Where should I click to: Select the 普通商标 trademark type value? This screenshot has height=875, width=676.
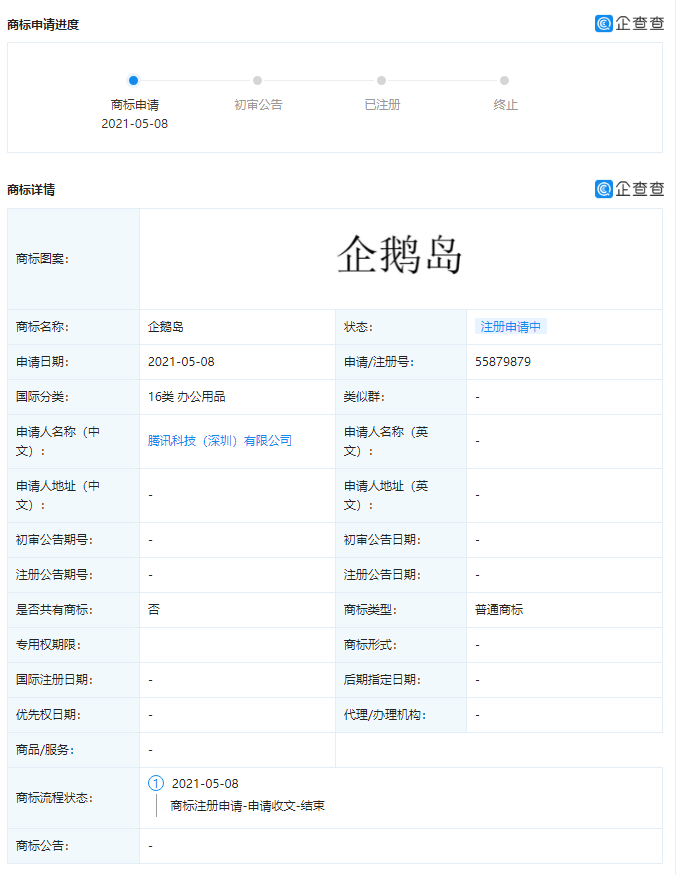(x=499, y=610)
